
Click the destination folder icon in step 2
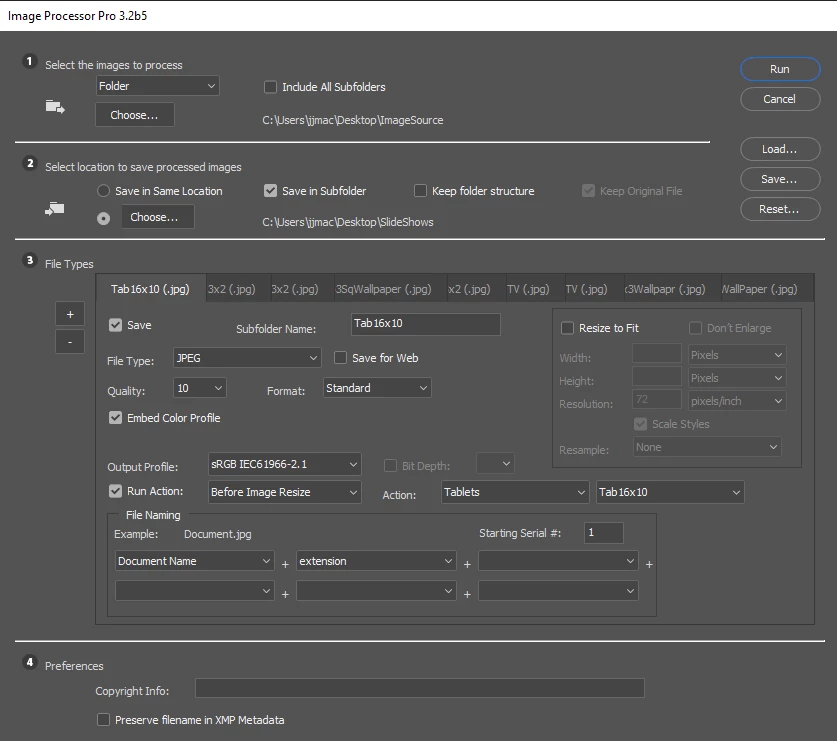(54, 209)
